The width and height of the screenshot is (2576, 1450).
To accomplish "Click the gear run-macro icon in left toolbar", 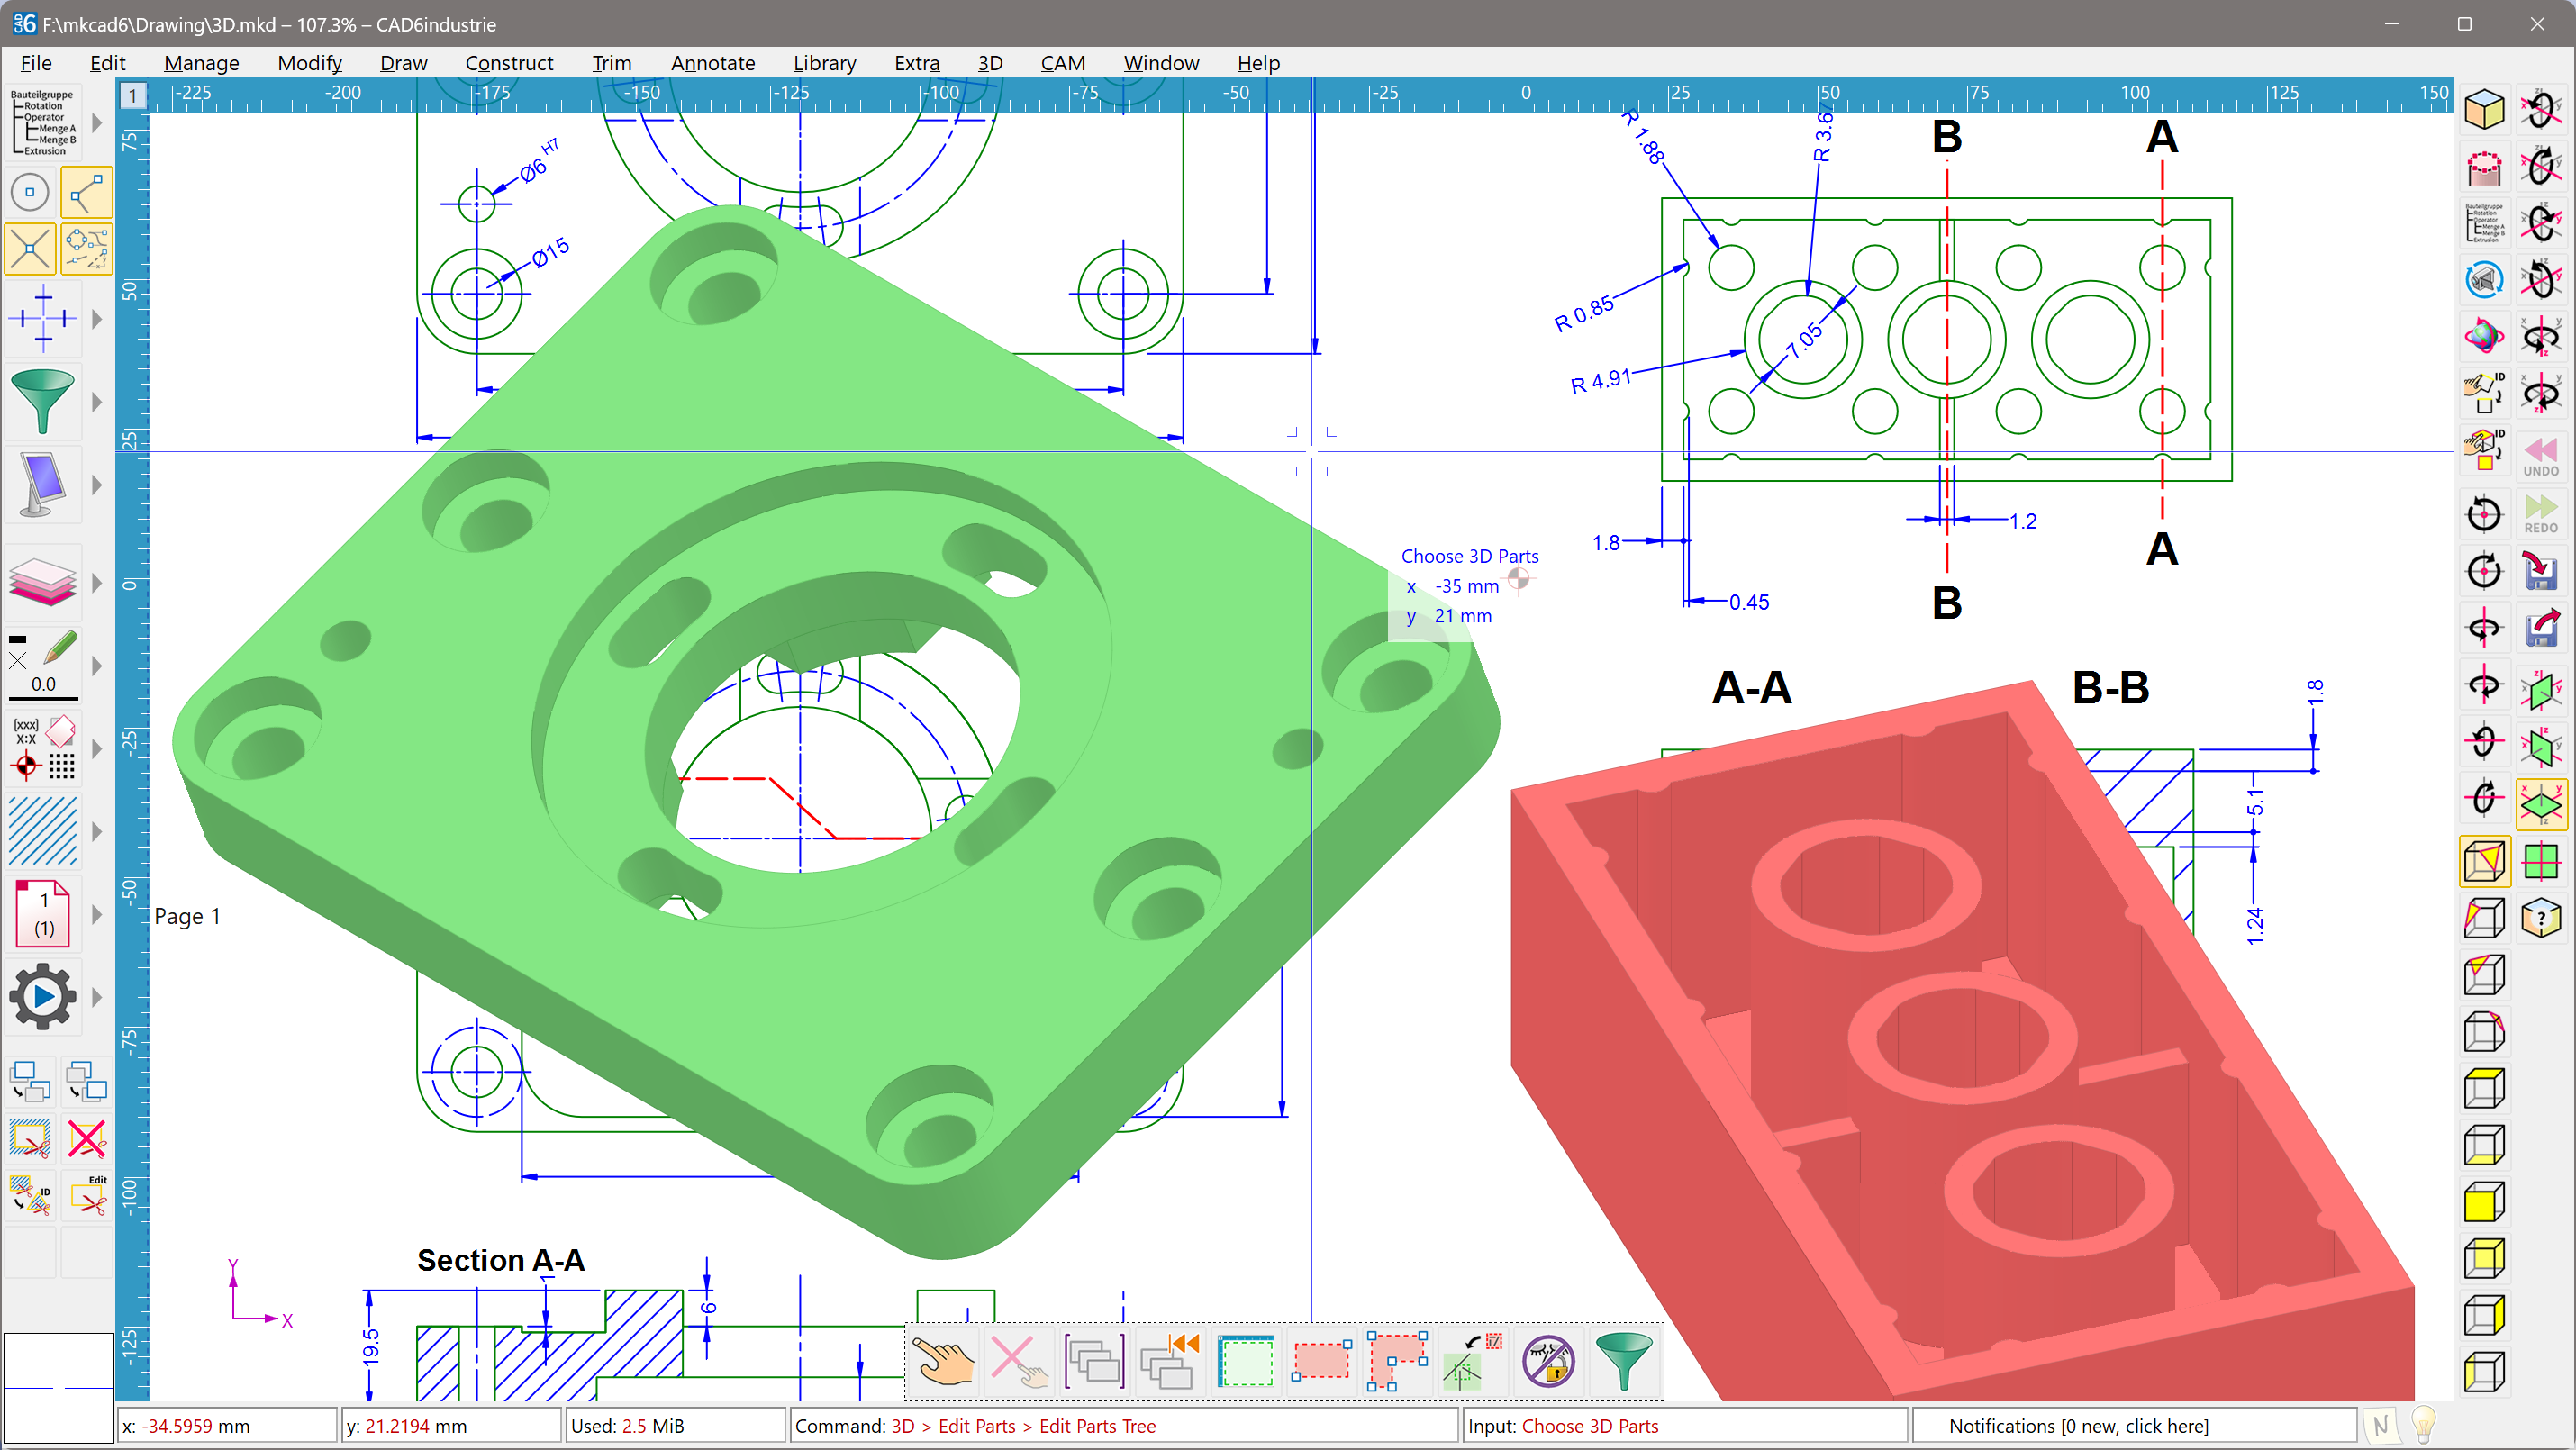I will click(x=43, y=997).
